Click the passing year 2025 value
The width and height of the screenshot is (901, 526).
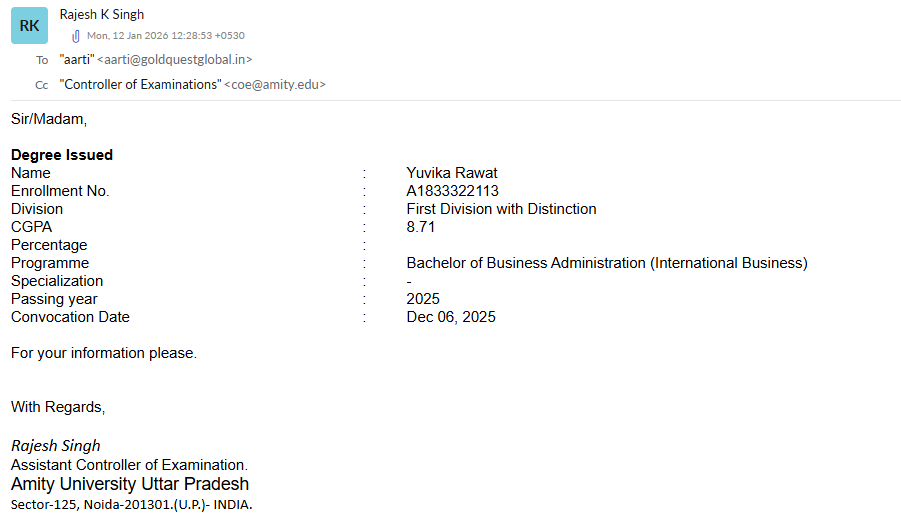(423, 299)
